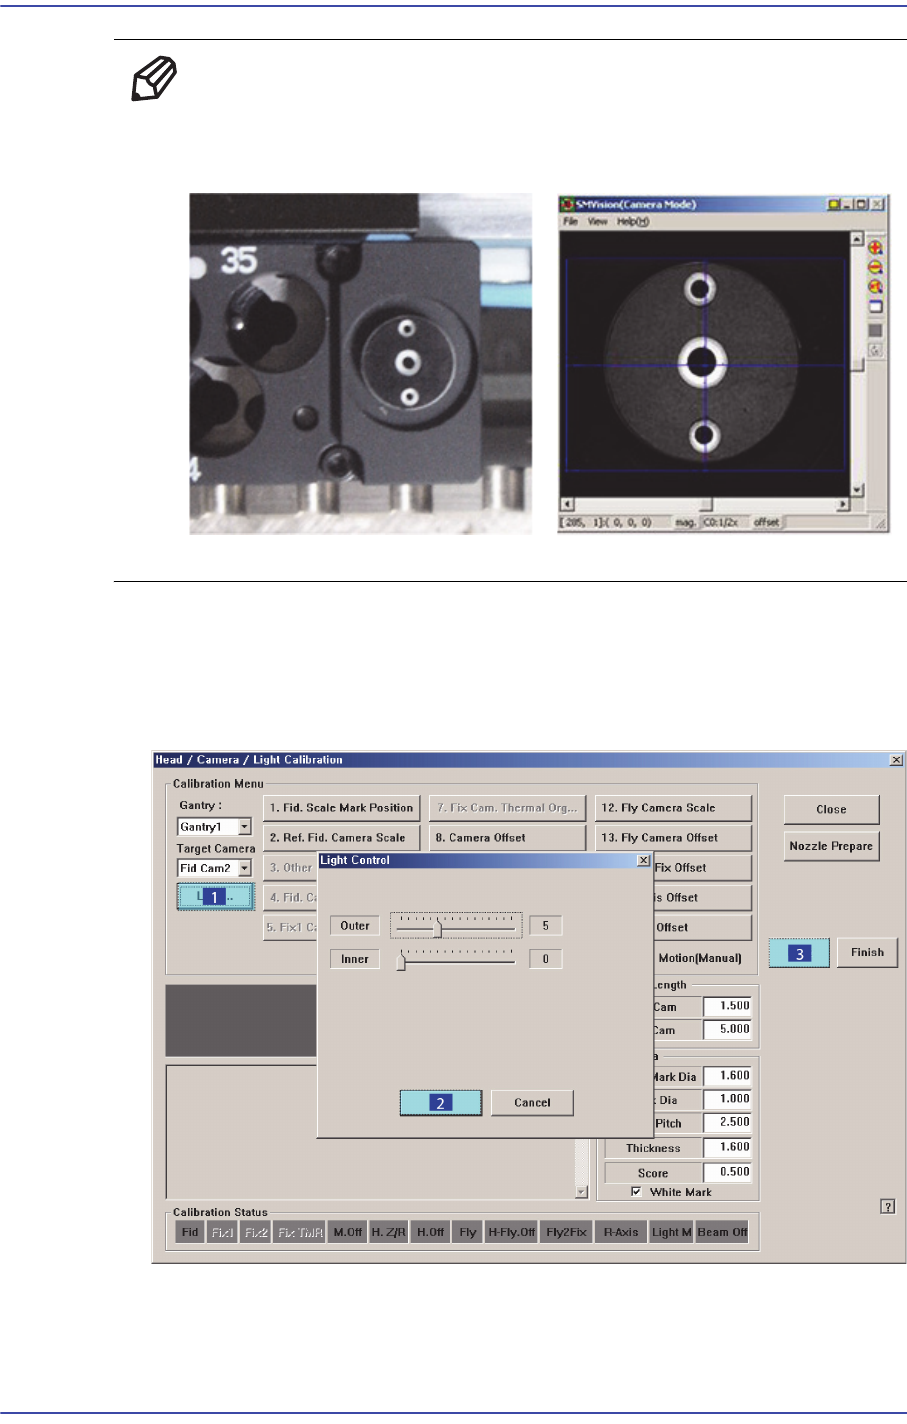Click the Fly calibration status indicator
The image size is (907, 1424).
(x=468, y=1232)
